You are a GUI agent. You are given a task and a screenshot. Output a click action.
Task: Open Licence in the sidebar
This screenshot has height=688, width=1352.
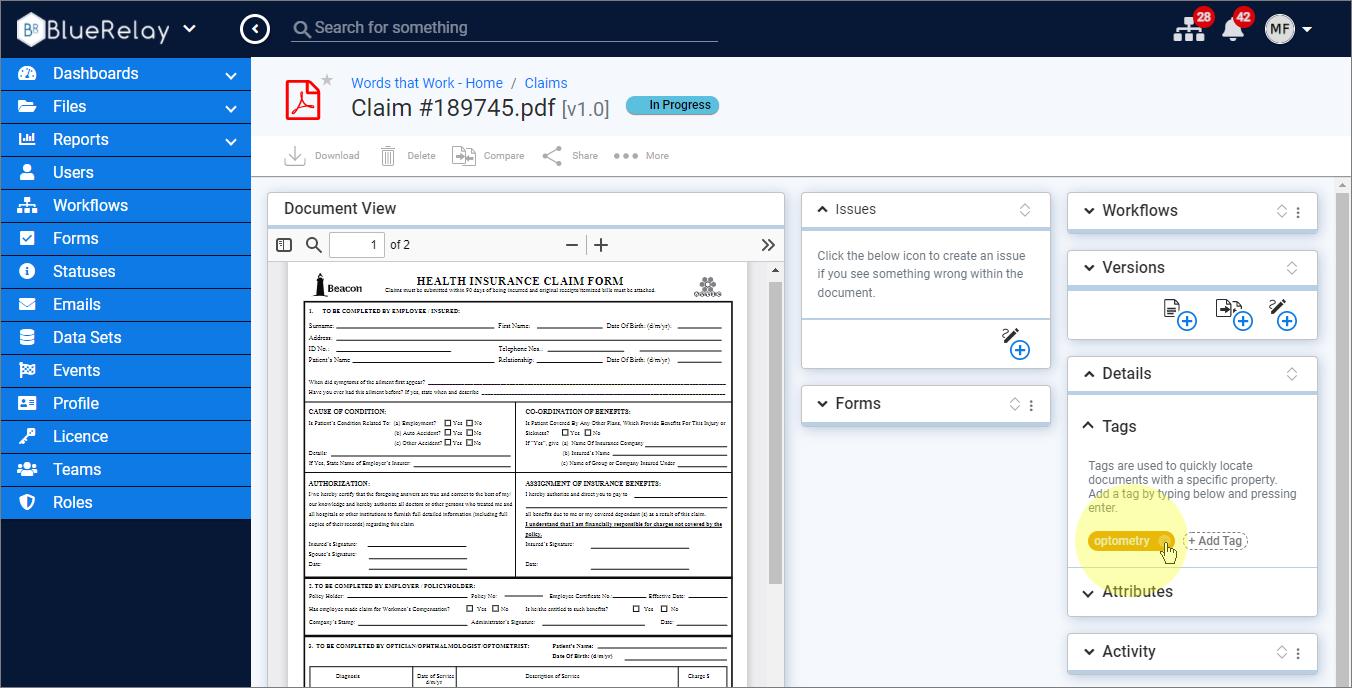[x=125, y=437]
